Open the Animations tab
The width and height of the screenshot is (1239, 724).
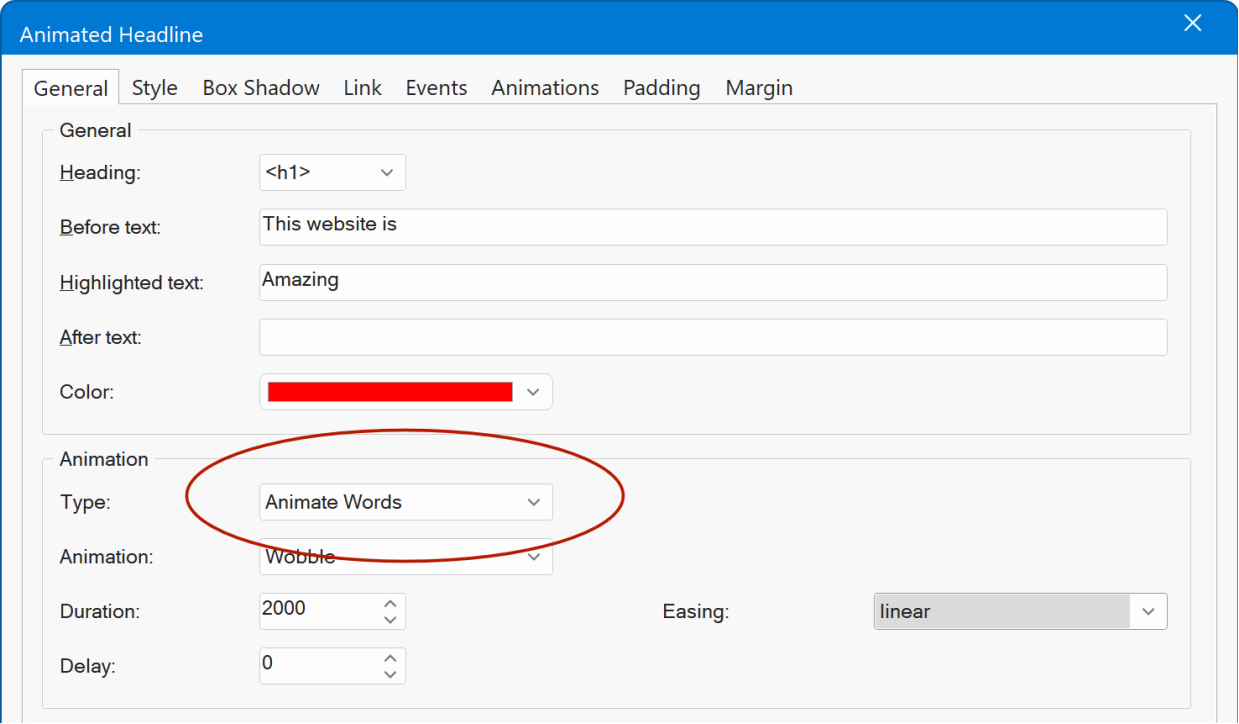pos(545,88)
